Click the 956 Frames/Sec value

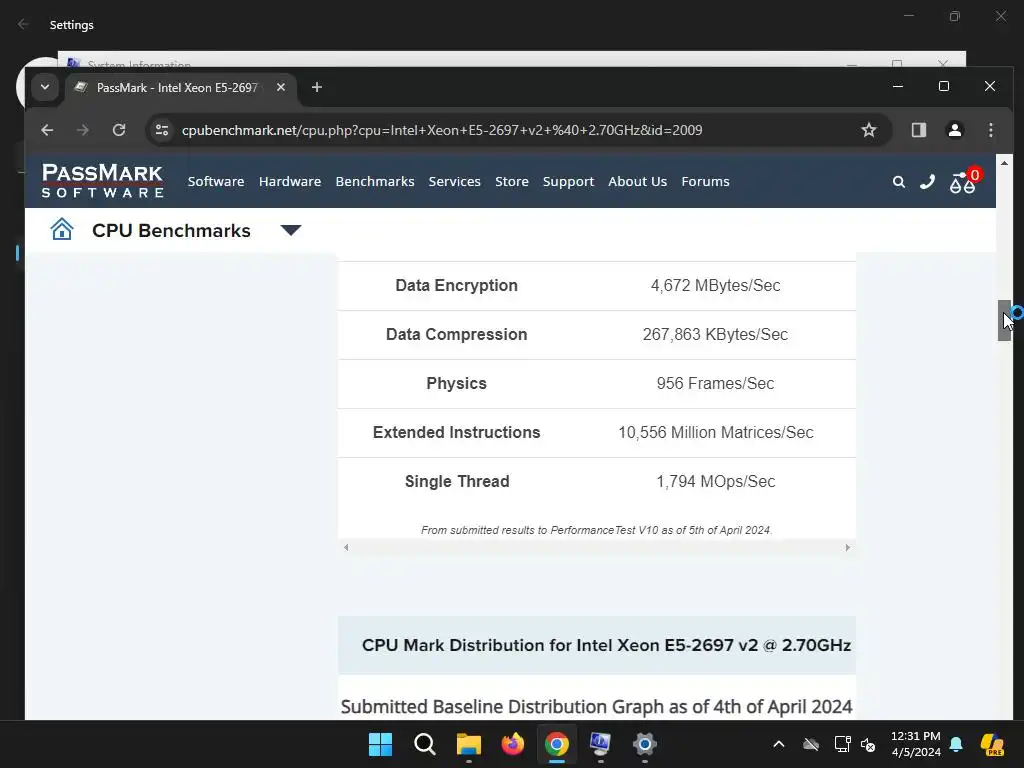point(715,383)
